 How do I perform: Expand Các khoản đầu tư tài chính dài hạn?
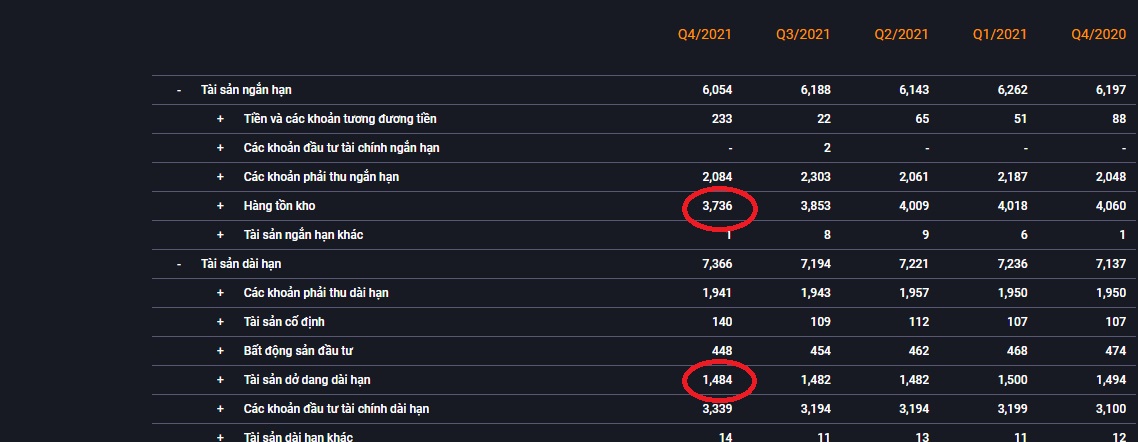click(x=220, y=409)
